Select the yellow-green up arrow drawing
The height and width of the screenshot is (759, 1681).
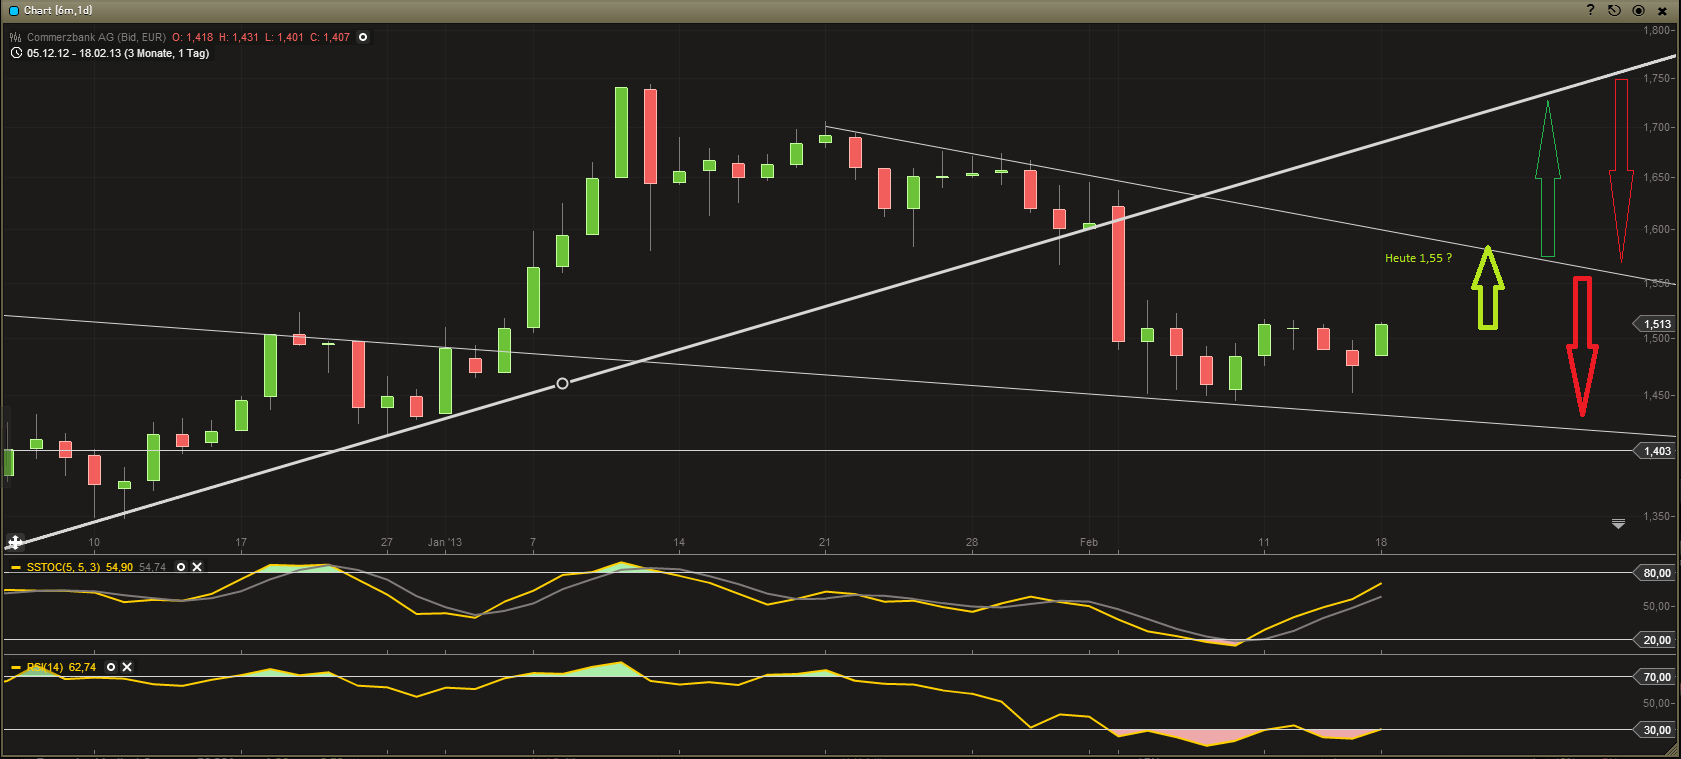(1488, 288)
